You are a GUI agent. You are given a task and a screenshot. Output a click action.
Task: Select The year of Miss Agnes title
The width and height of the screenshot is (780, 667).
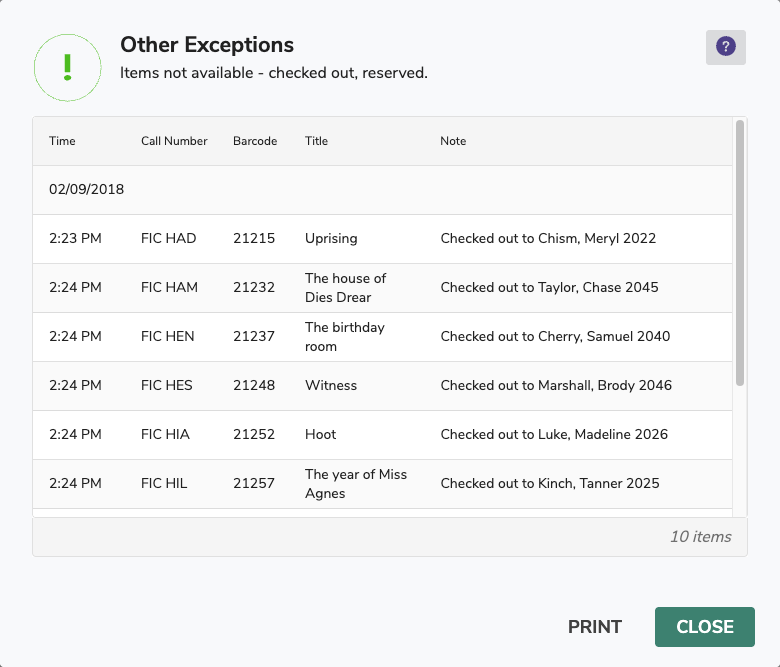(355, 484)
